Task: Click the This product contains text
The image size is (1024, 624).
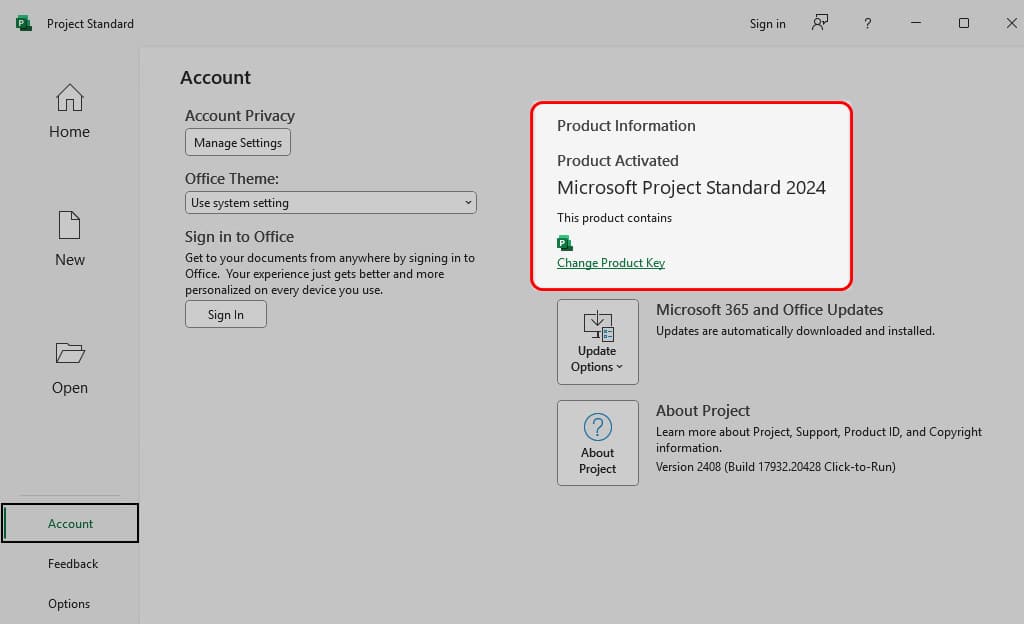Action: (615, 218)
